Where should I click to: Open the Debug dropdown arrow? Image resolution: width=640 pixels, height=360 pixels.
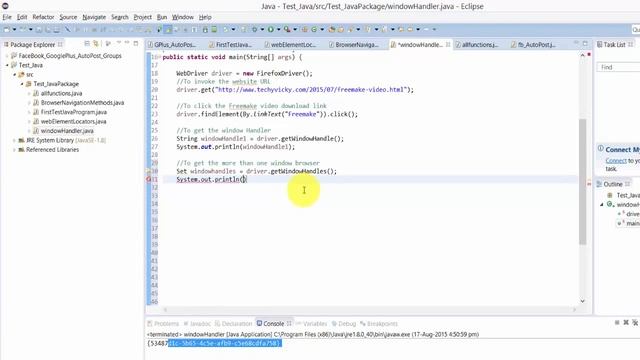262,29
